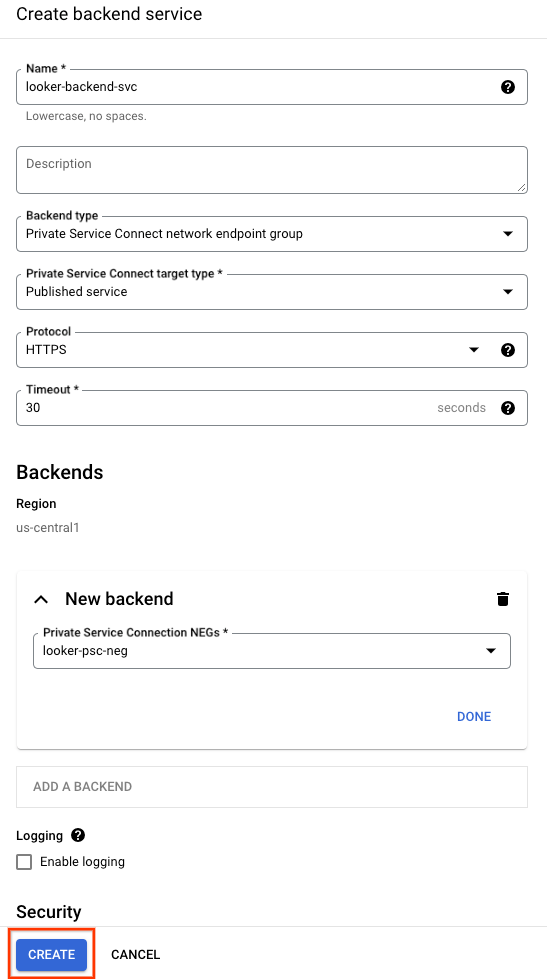Delete the New backend with trash icon
This screenshot has width=547, height=979.
[x=503, y=599]
